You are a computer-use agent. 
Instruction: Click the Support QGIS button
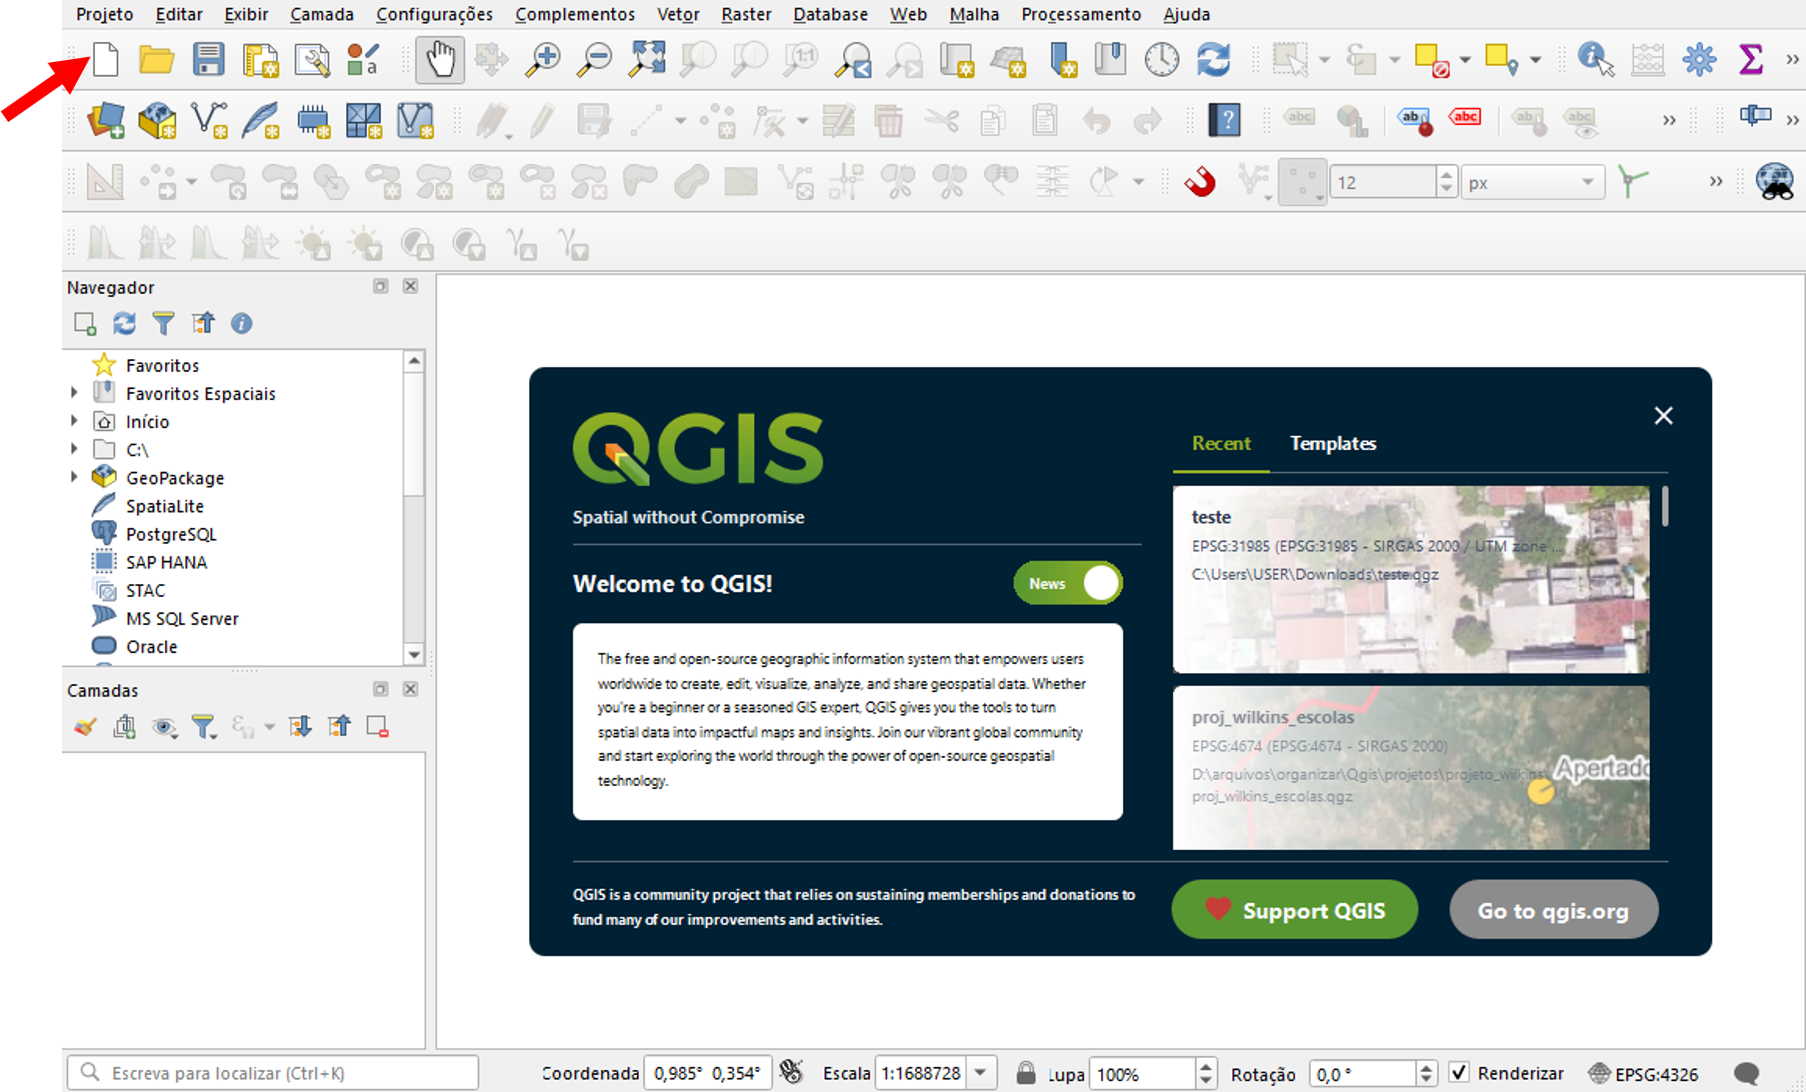(1294, 910)
